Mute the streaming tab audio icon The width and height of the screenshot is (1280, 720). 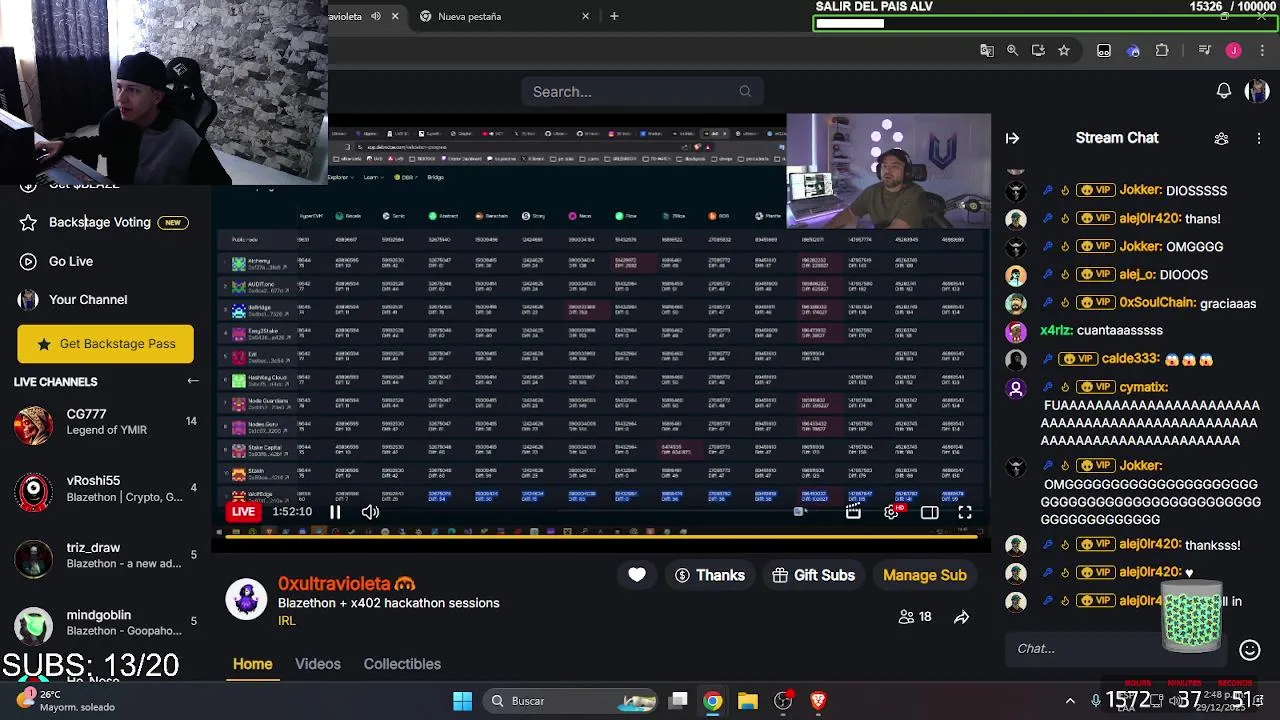pos(376,16)
